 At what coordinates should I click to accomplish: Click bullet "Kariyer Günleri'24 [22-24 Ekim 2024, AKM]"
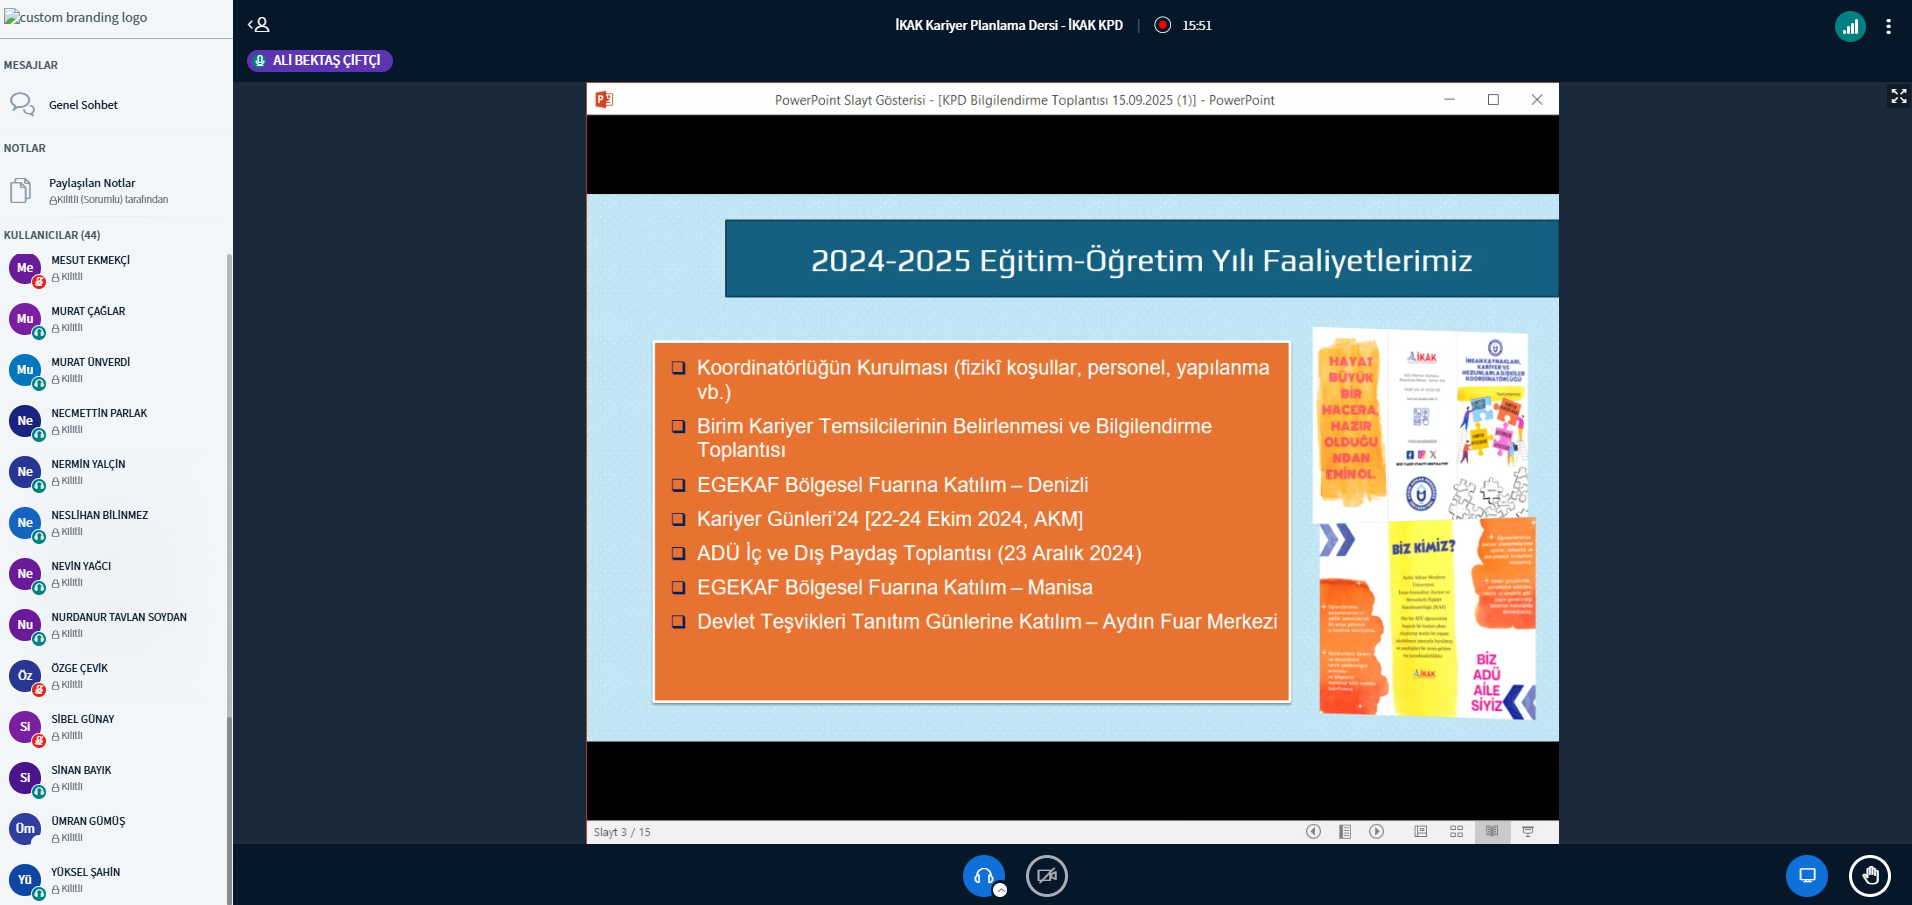click(890, 519)
